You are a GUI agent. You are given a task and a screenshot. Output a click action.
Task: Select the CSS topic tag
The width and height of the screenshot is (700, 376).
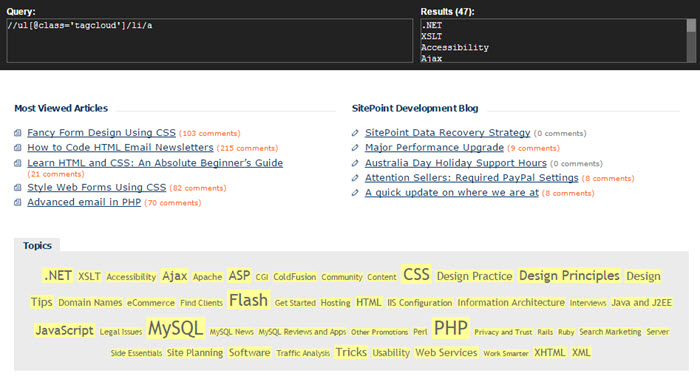click(x=416, y=274)
